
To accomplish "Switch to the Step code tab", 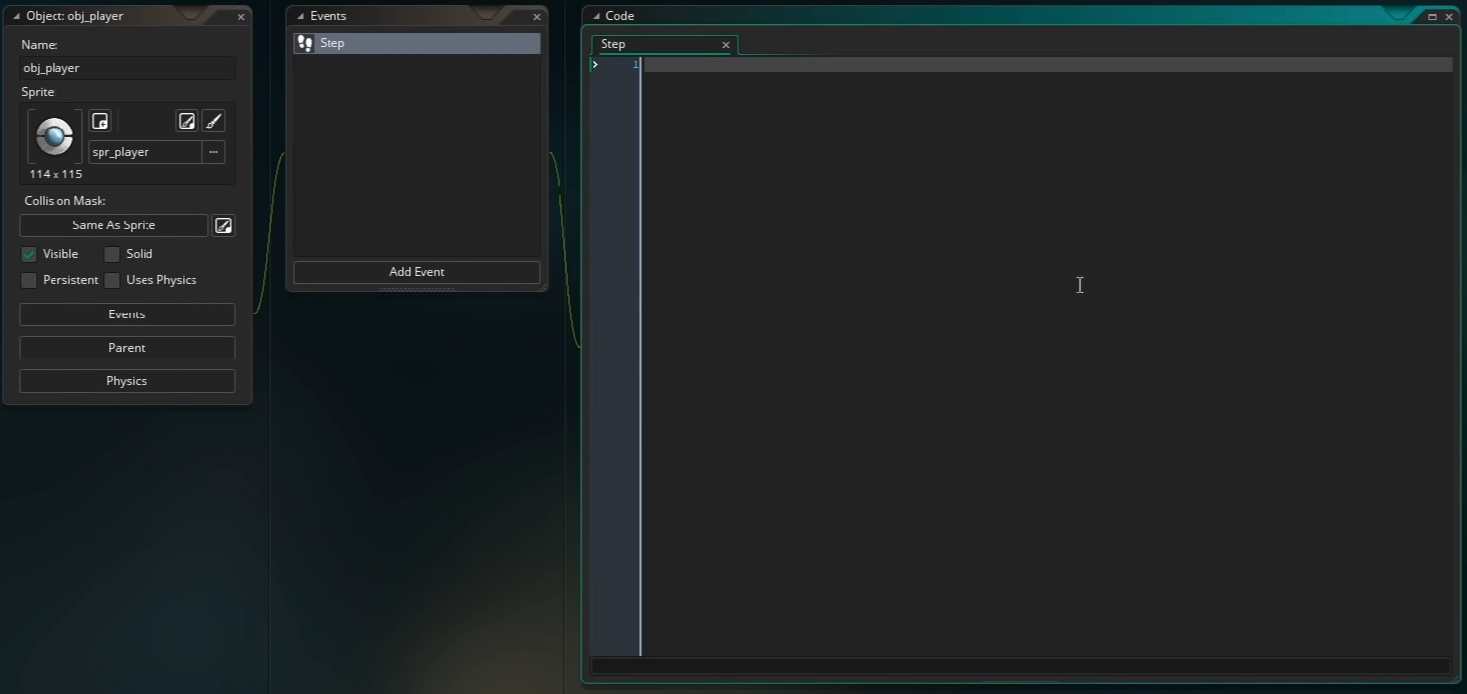I will pos(655,44).
